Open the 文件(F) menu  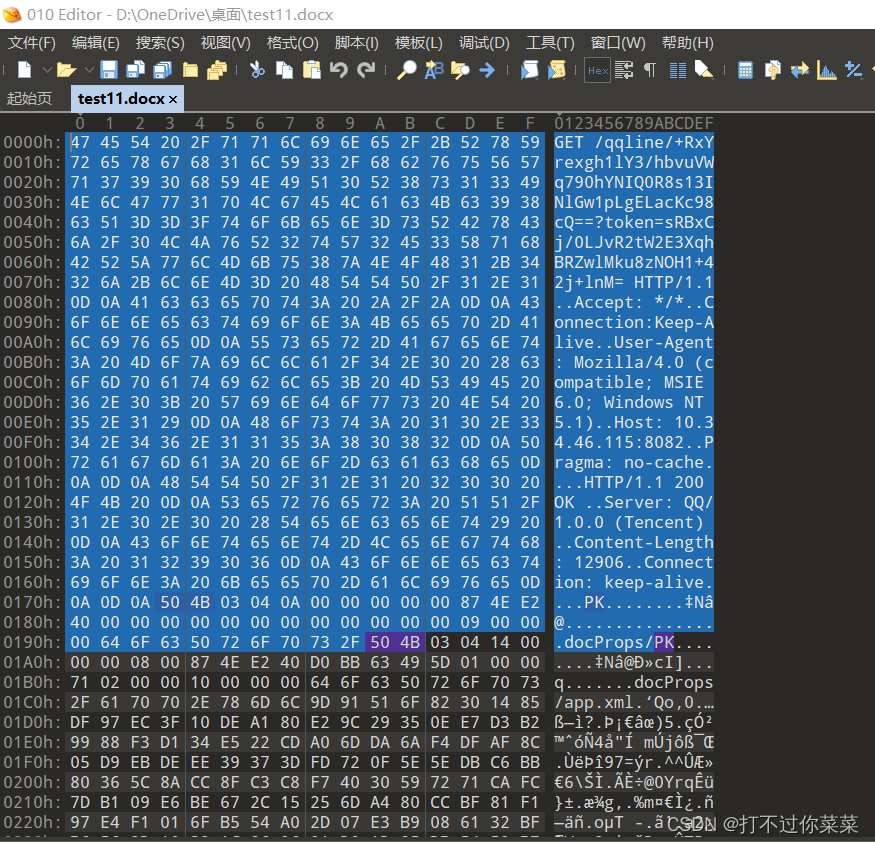[32, 43]
